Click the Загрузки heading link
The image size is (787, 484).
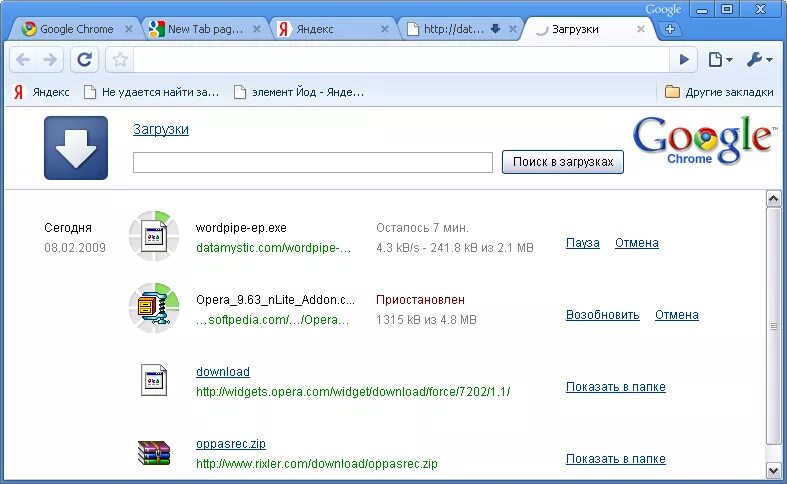pyautogui.click(x=161, y=130)
